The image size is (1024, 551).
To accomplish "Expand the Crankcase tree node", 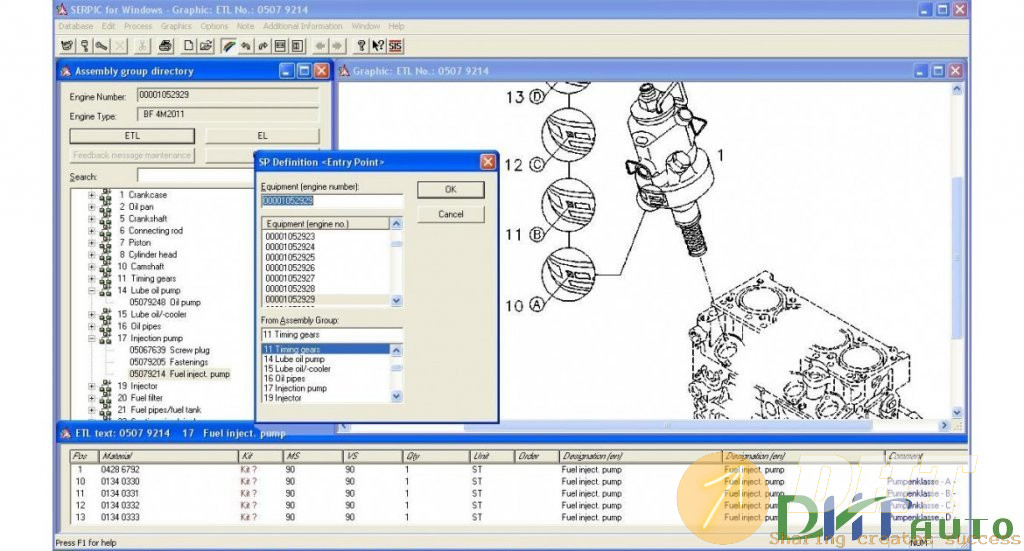I will pos(91,195).
